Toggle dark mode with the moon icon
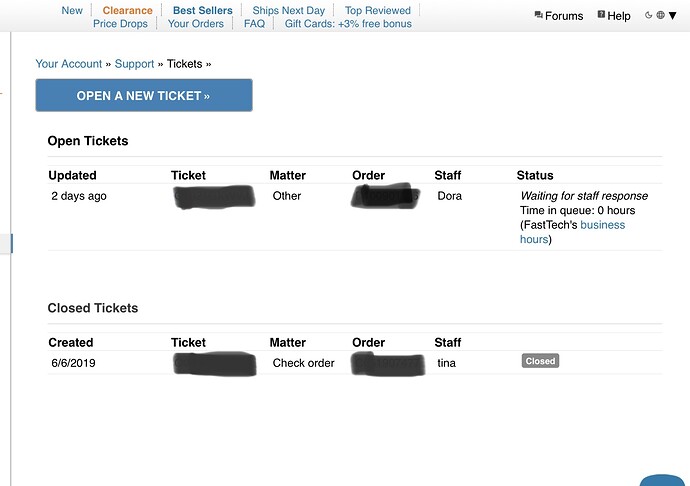The height and width of the screenshot is (486, 690). (648, 15)
